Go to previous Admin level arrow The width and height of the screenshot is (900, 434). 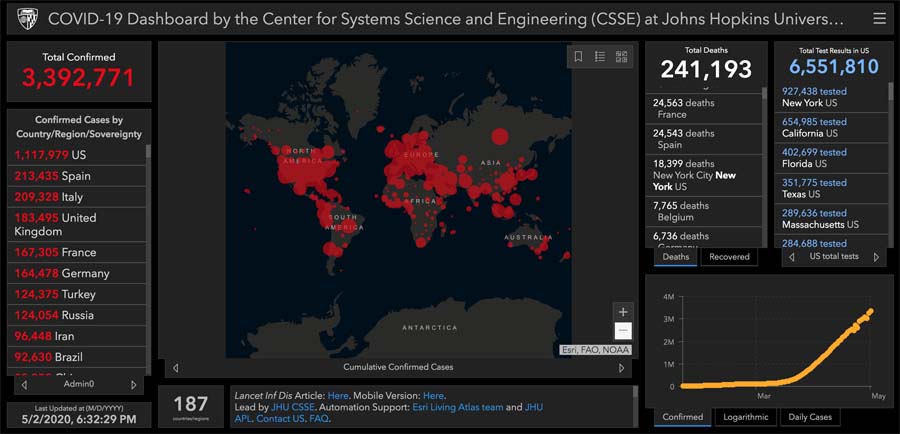tap(24, 385)
